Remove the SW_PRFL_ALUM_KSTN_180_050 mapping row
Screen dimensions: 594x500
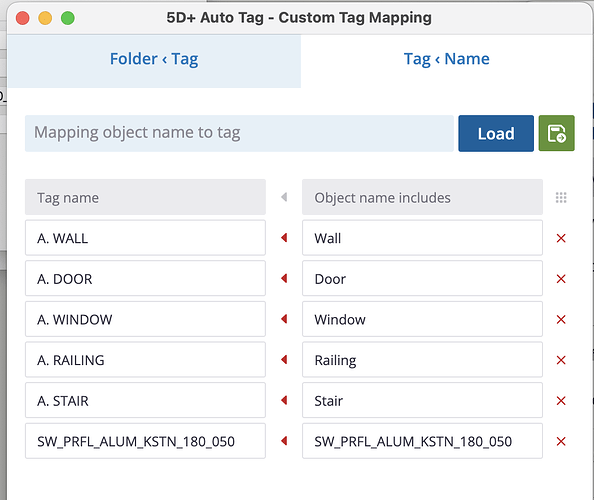(x=561, y=441)
